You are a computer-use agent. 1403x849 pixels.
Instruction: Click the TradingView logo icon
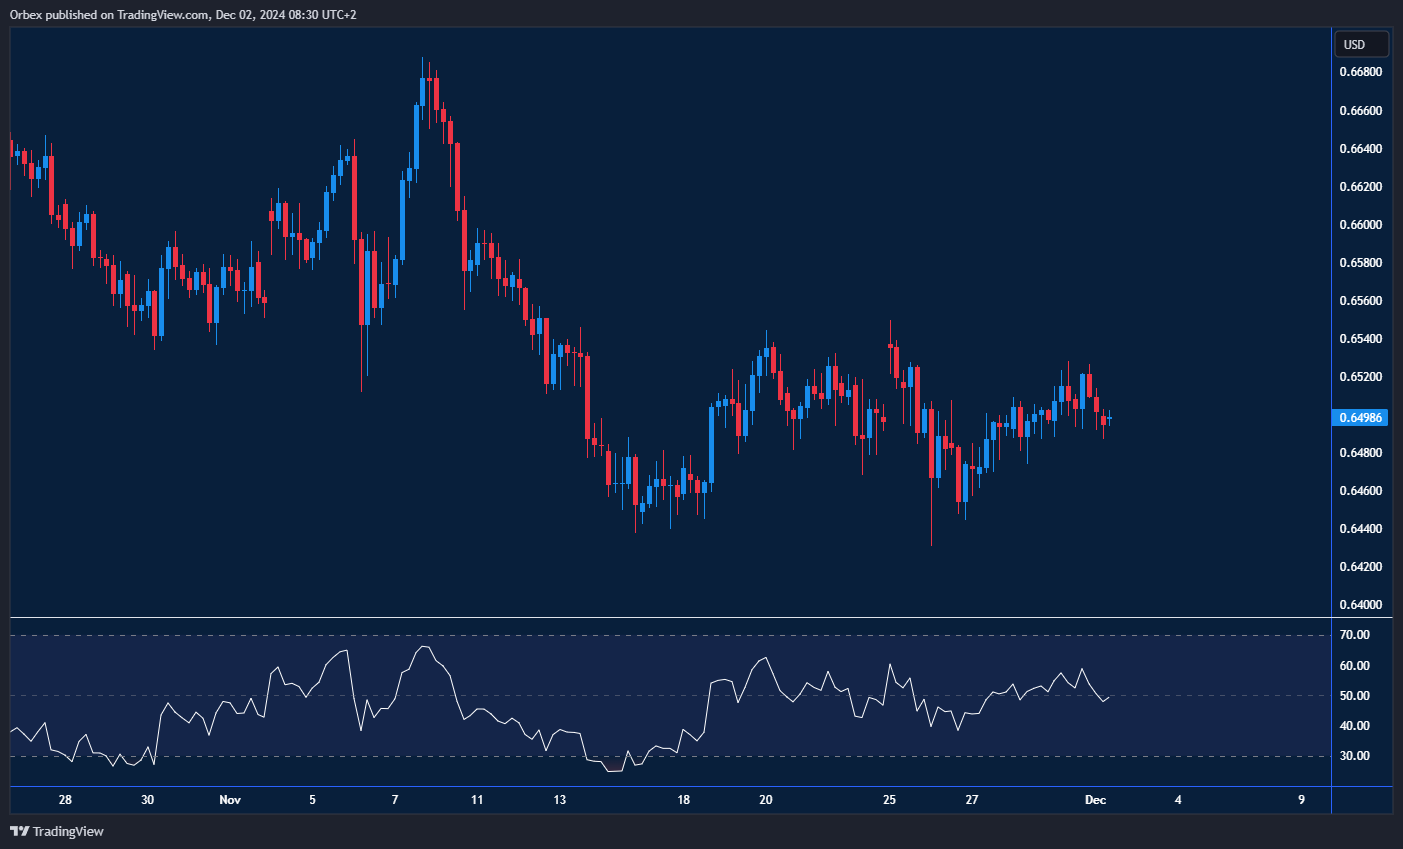tap(19, 831)
